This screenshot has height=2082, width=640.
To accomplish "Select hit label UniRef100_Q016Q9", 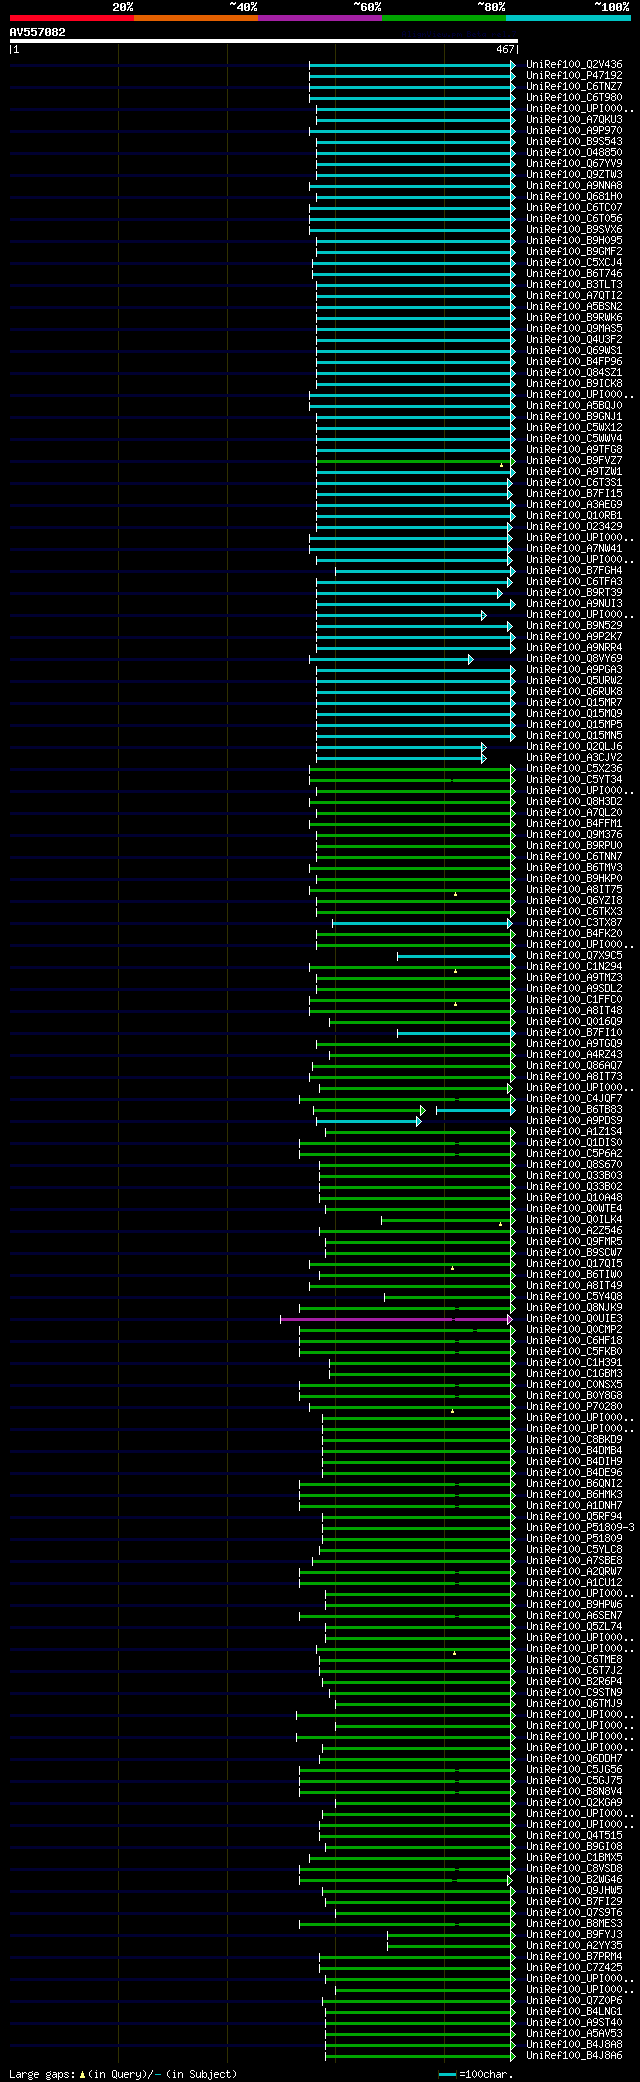I will pyautogui.click(x=574, y=1022).
